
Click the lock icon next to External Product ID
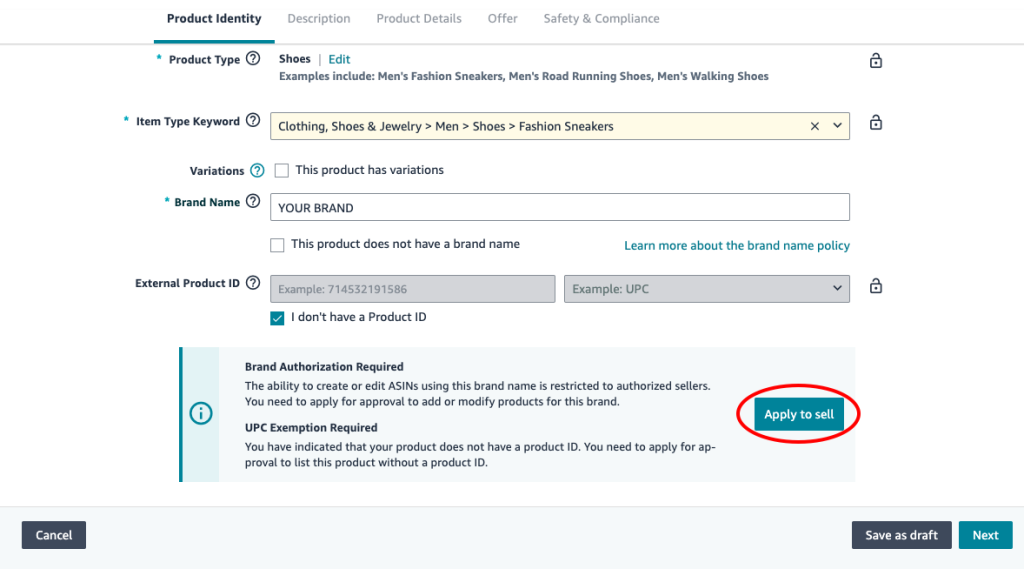876,287
